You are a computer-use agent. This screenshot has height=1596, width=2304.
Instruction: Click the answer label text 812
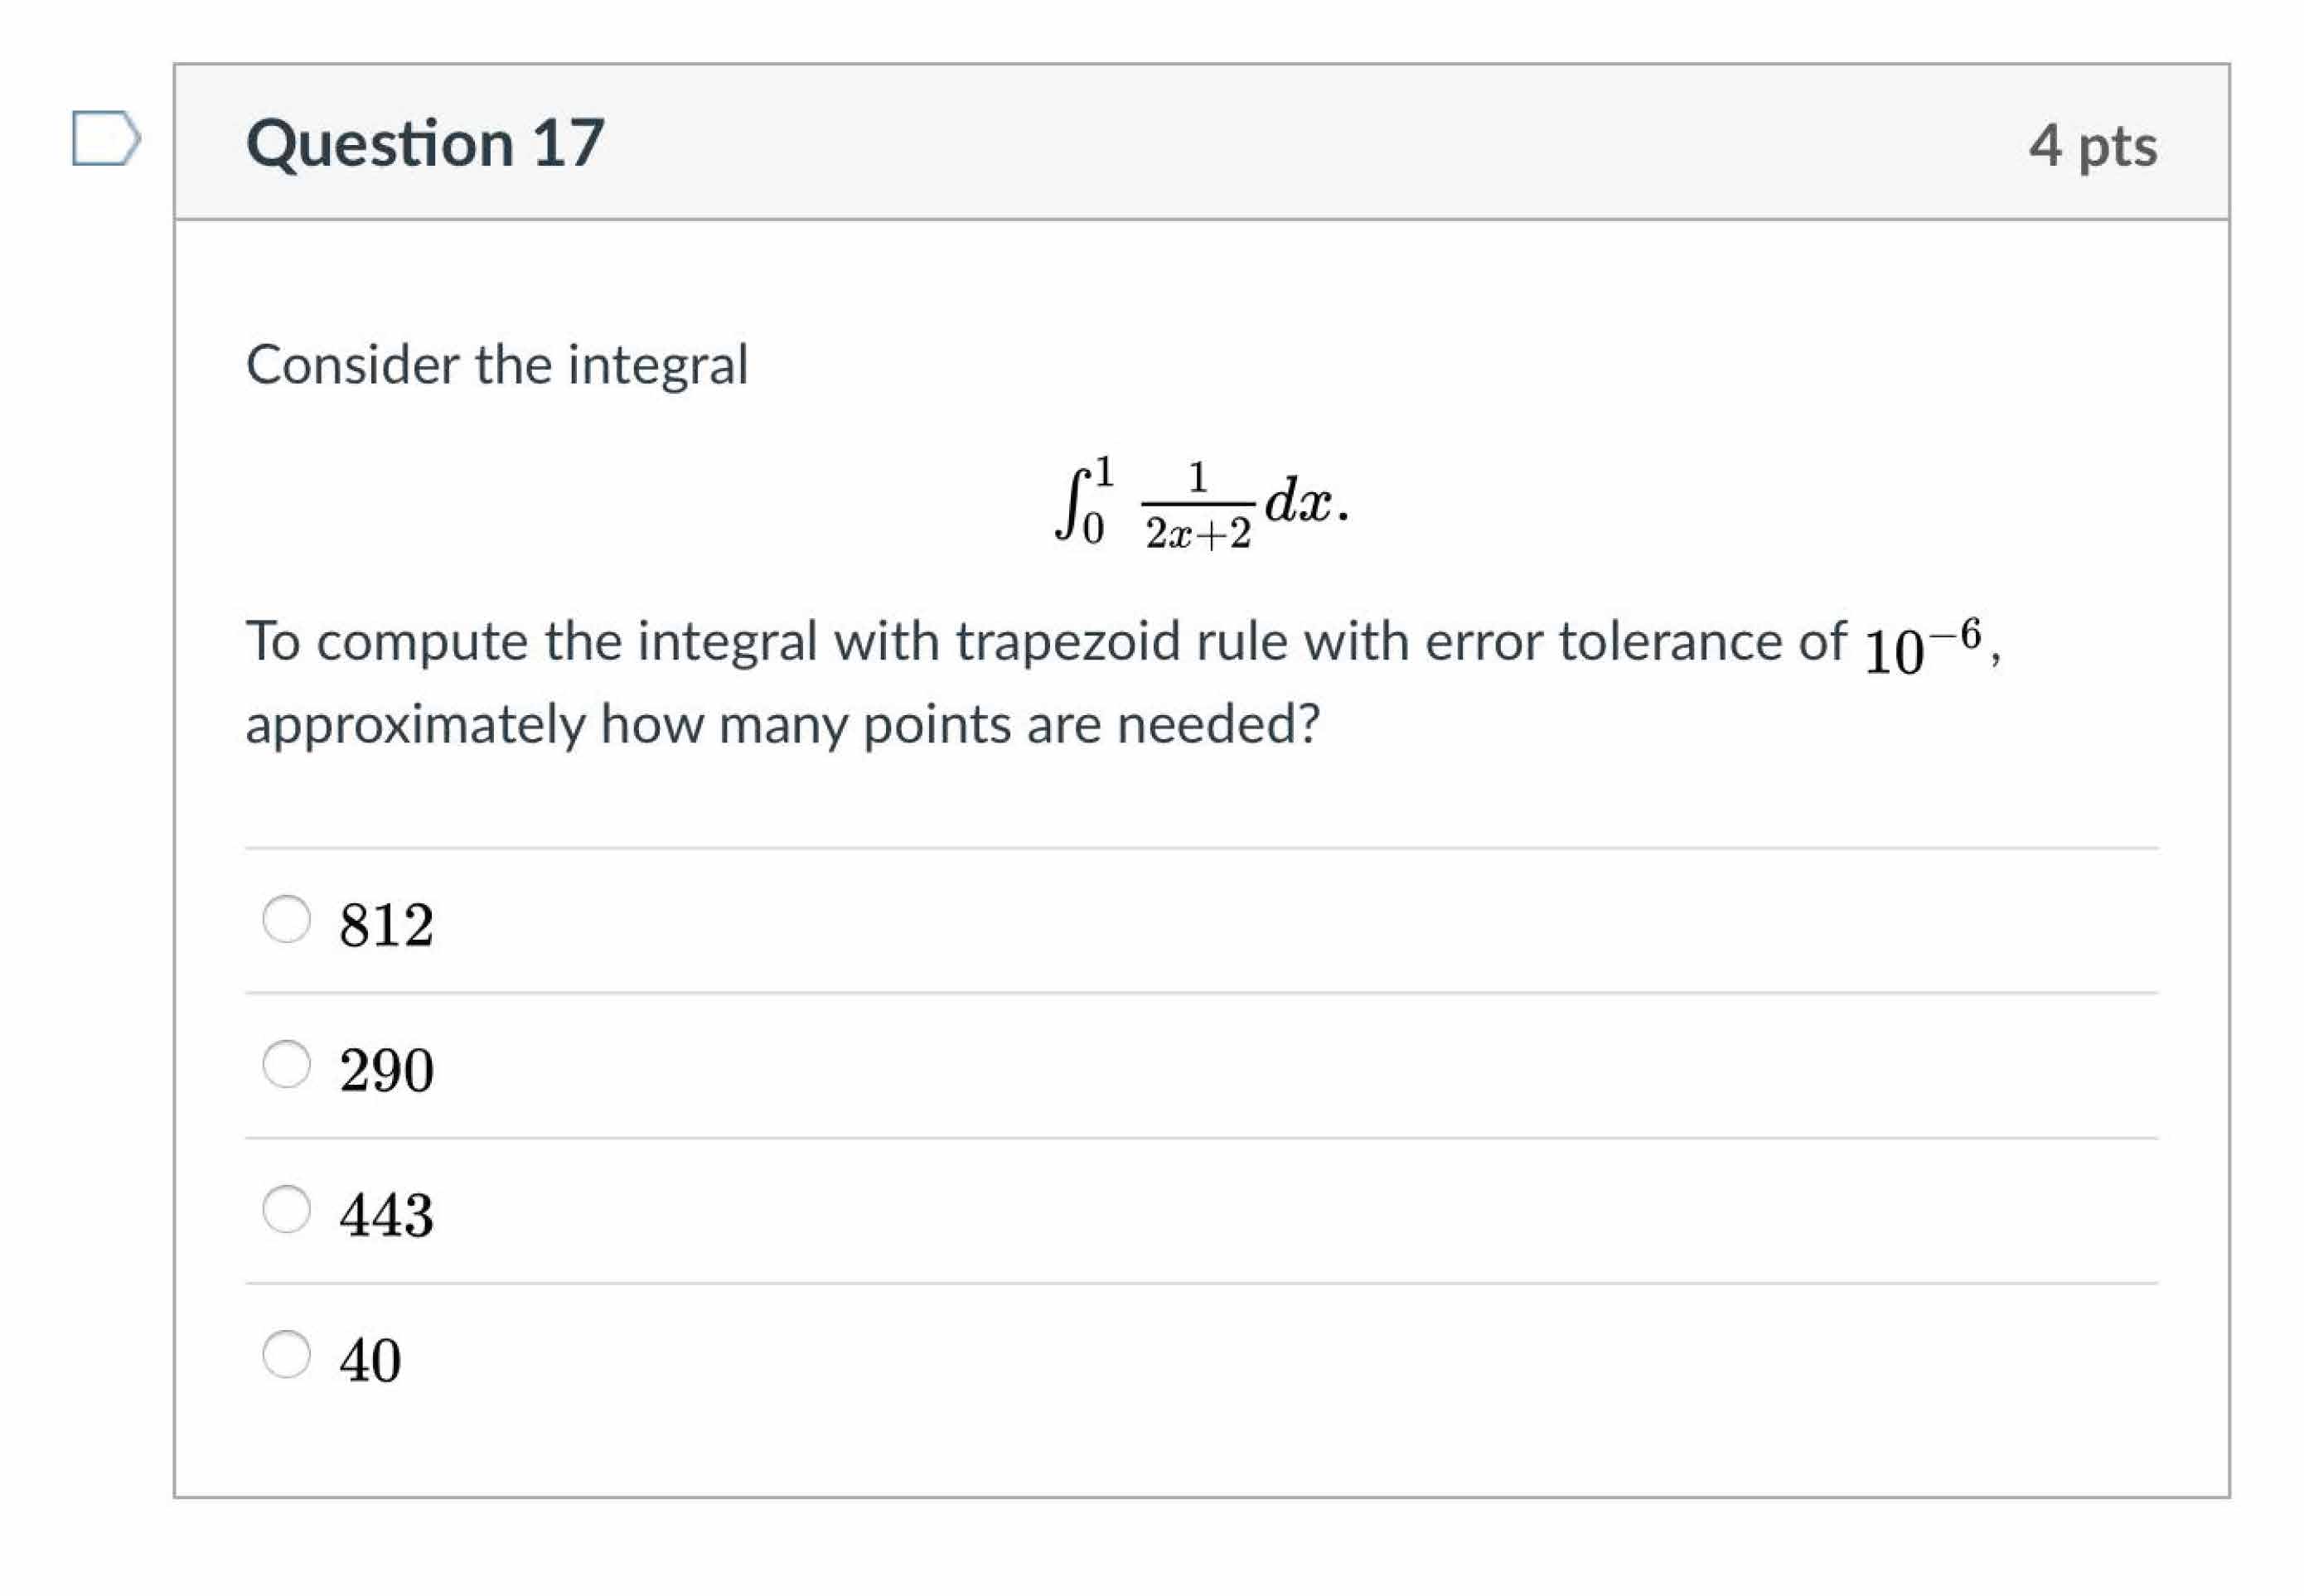386,924
